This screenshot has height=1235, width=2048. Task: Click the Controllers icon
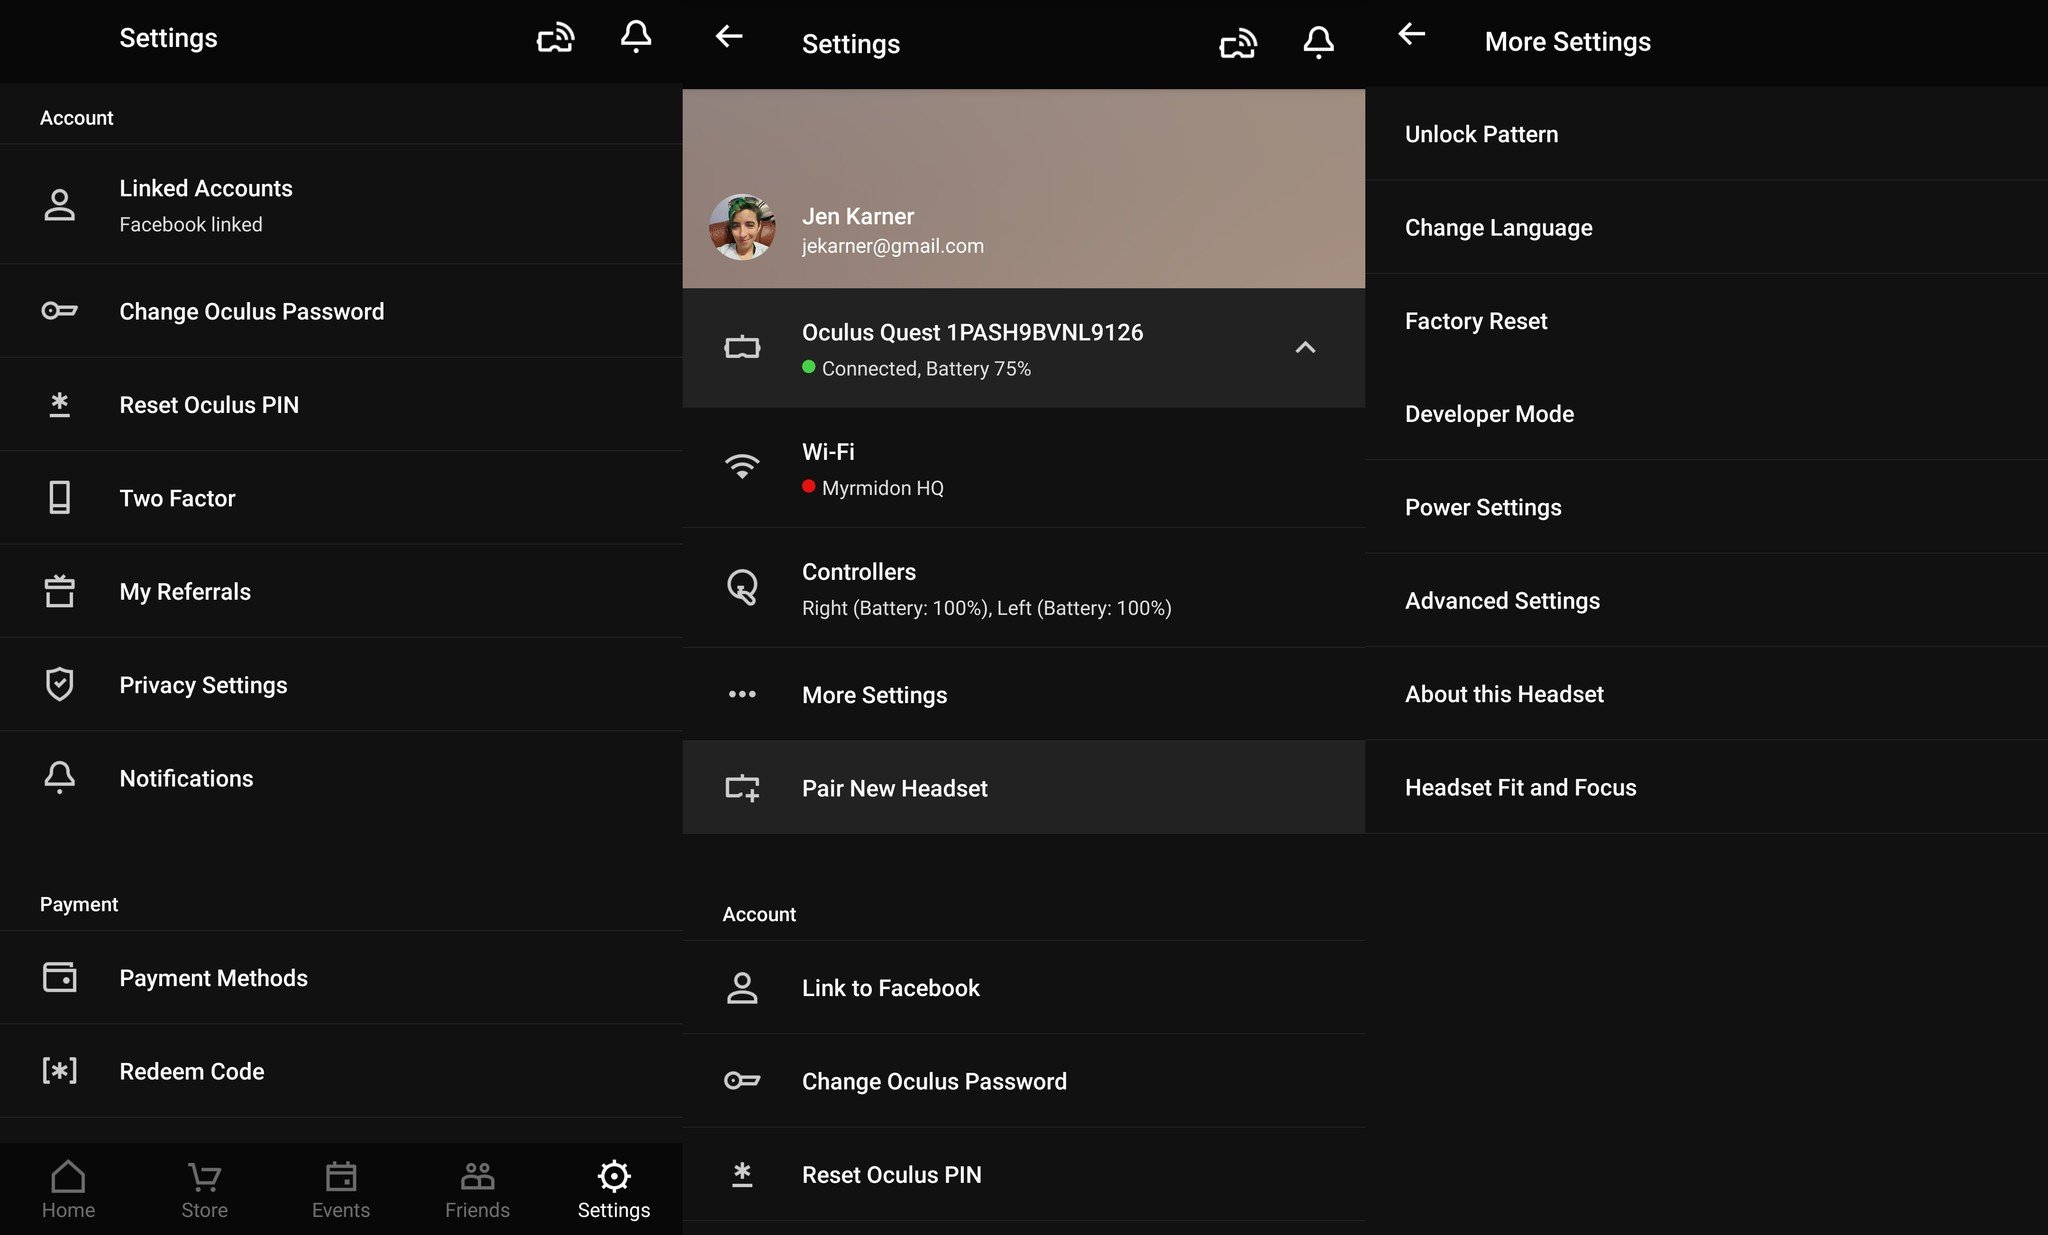click(x=742, y=587)
